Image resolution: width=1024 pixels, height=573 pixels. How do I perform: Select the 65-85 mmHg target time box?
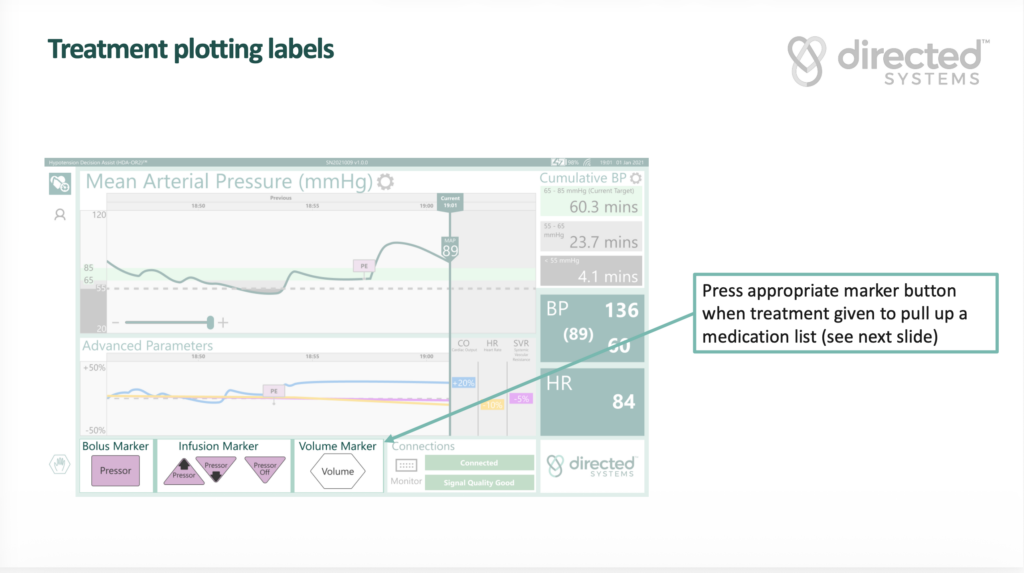point(591,201)
